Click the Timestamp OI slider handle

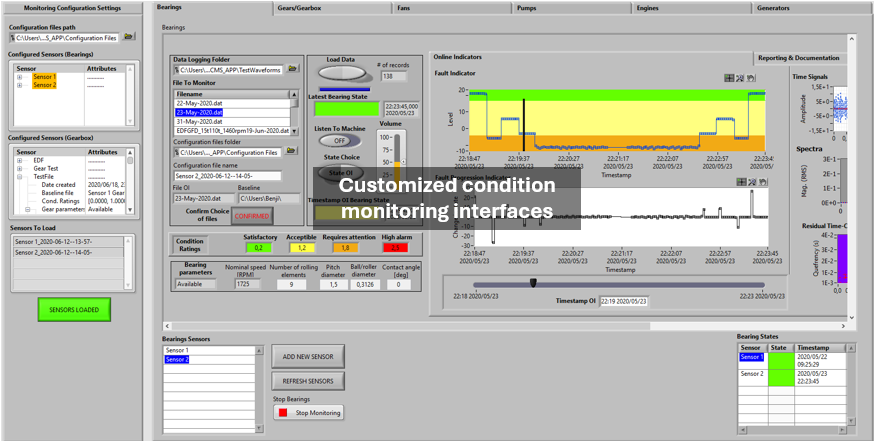533,283
